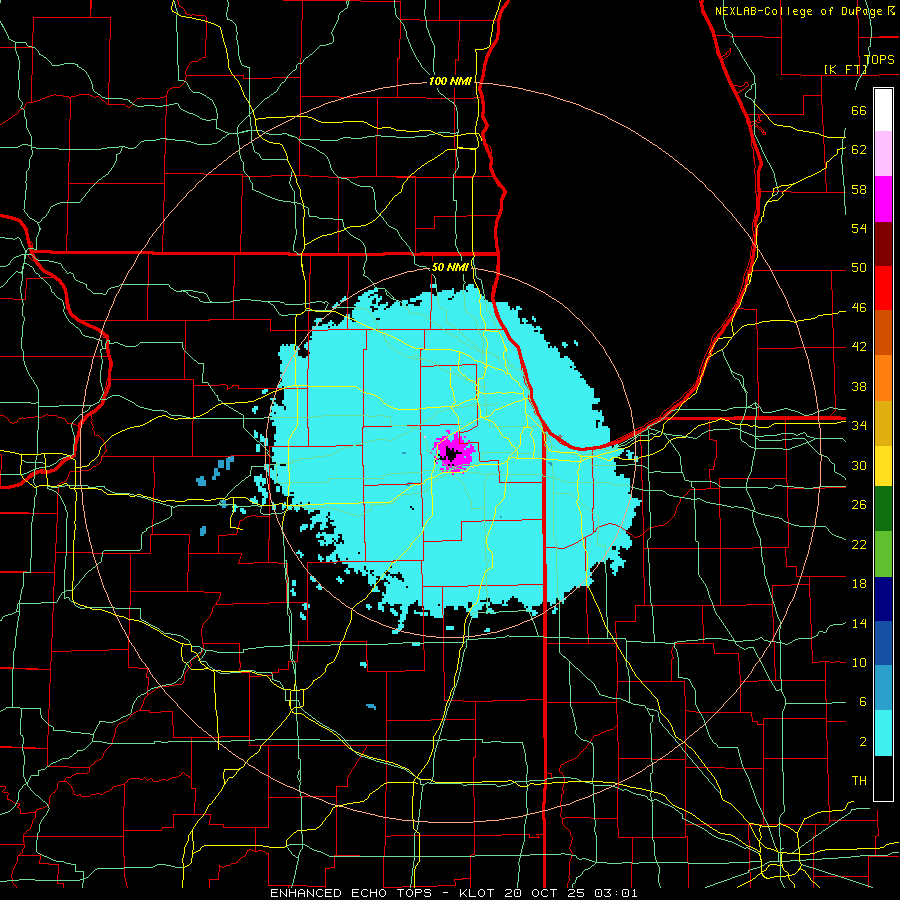Click the "20 OCT 25" date text
Image resolution: width=900 pixels, height=900 pixels.
point(546,893)
